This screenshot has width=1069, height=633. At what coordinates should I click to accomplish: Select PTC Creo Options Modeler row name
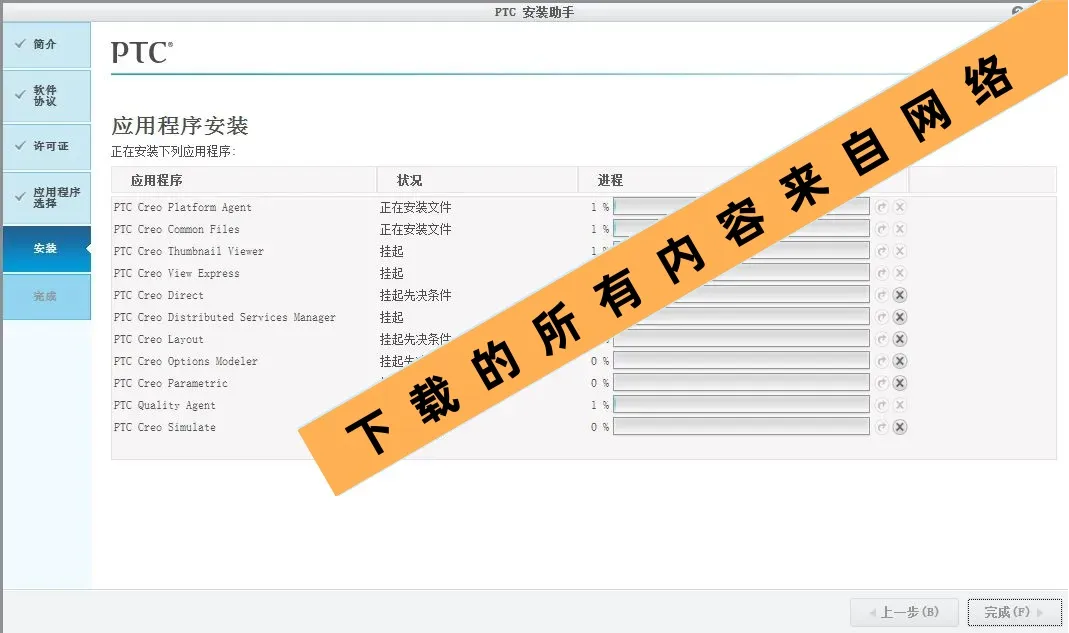pyautogui.click(x=185, y=362)
